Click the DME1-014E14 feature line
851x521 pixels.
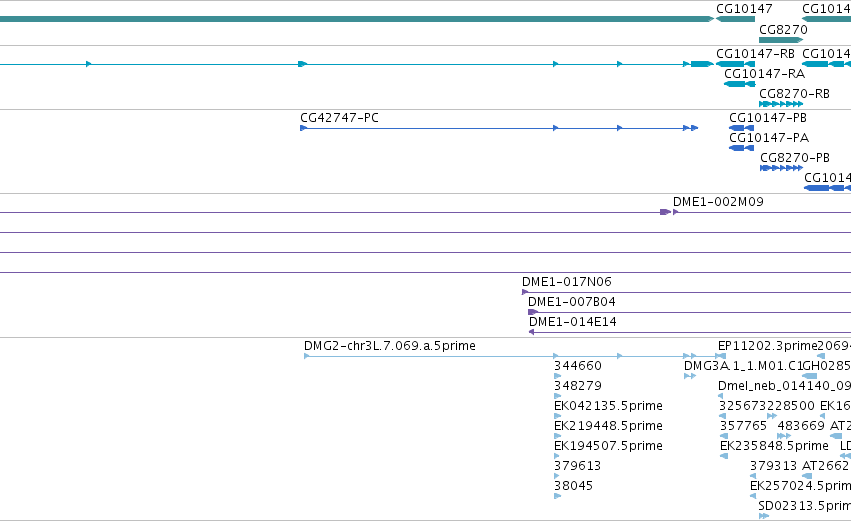point(690,332)
